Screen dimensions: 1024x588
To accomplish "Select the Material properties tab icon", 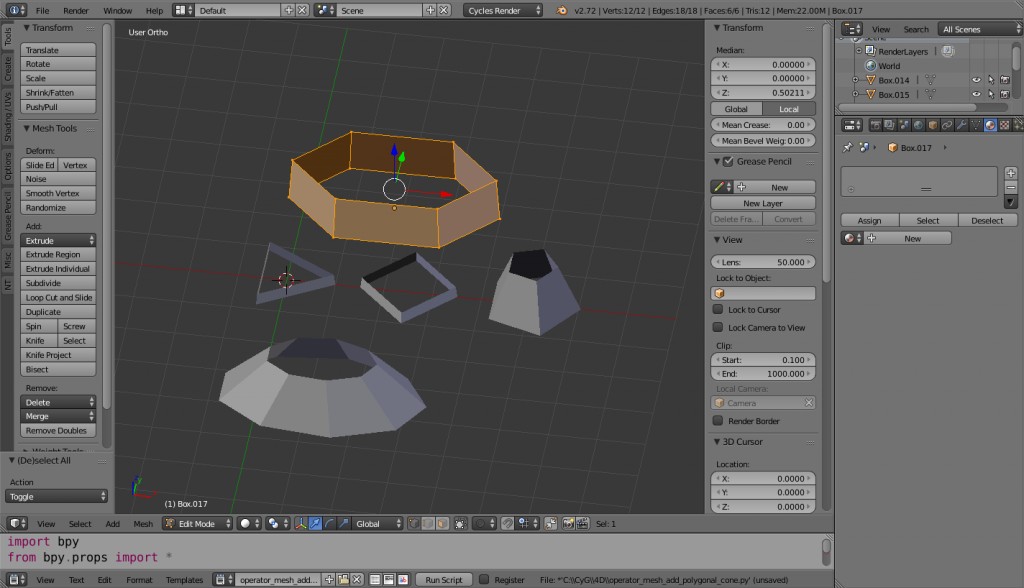I will click(989, 124).
